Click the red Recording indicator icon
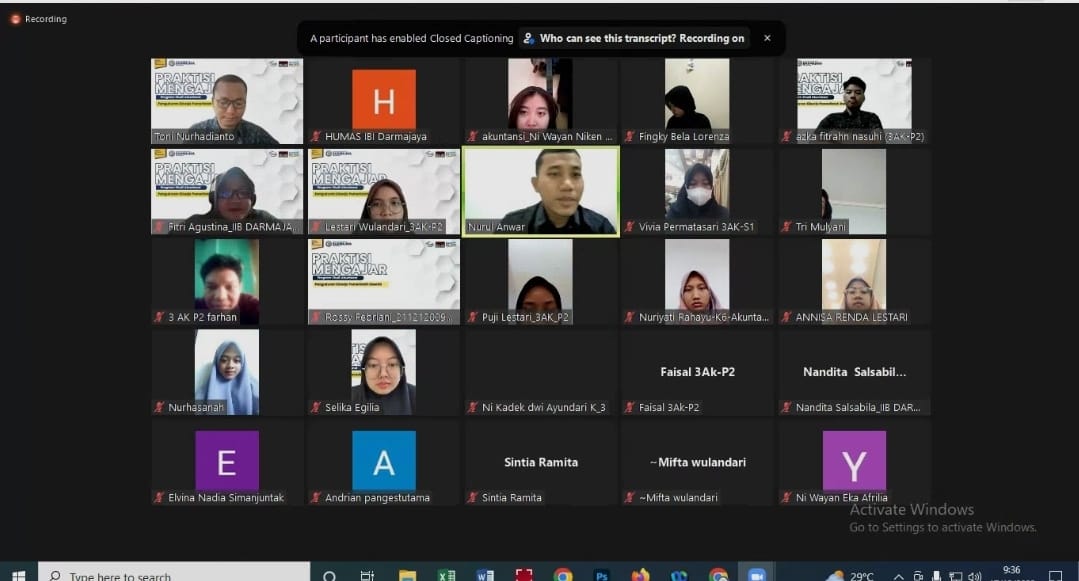This screenshot has height=581, width=1079. pos(15,19)
